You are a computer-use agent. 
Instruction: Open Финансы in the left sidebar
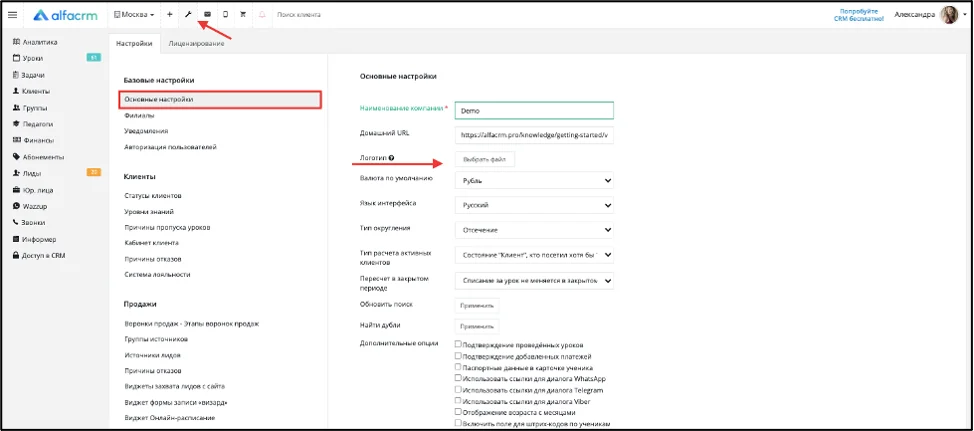(x=38, y=140)
